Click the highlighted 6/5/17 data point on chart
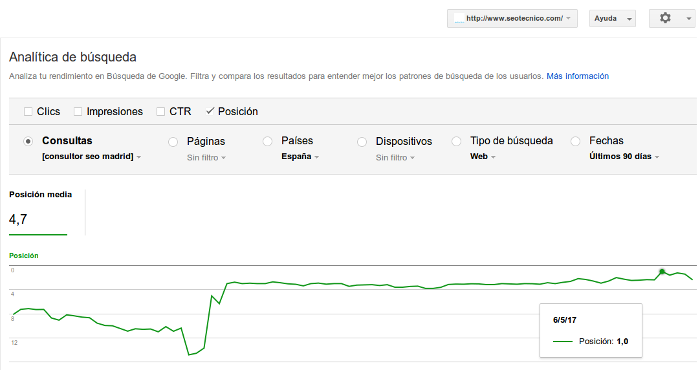 click(662, 271)
